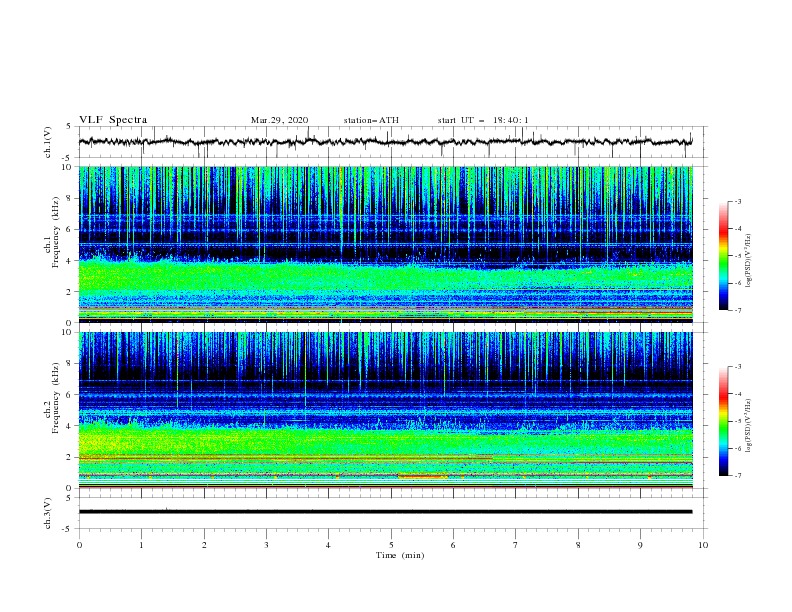Click inside the ch.2 spectrogram panel
The height and width of the screenshot is (612, 792).
[x=386, y=410]
